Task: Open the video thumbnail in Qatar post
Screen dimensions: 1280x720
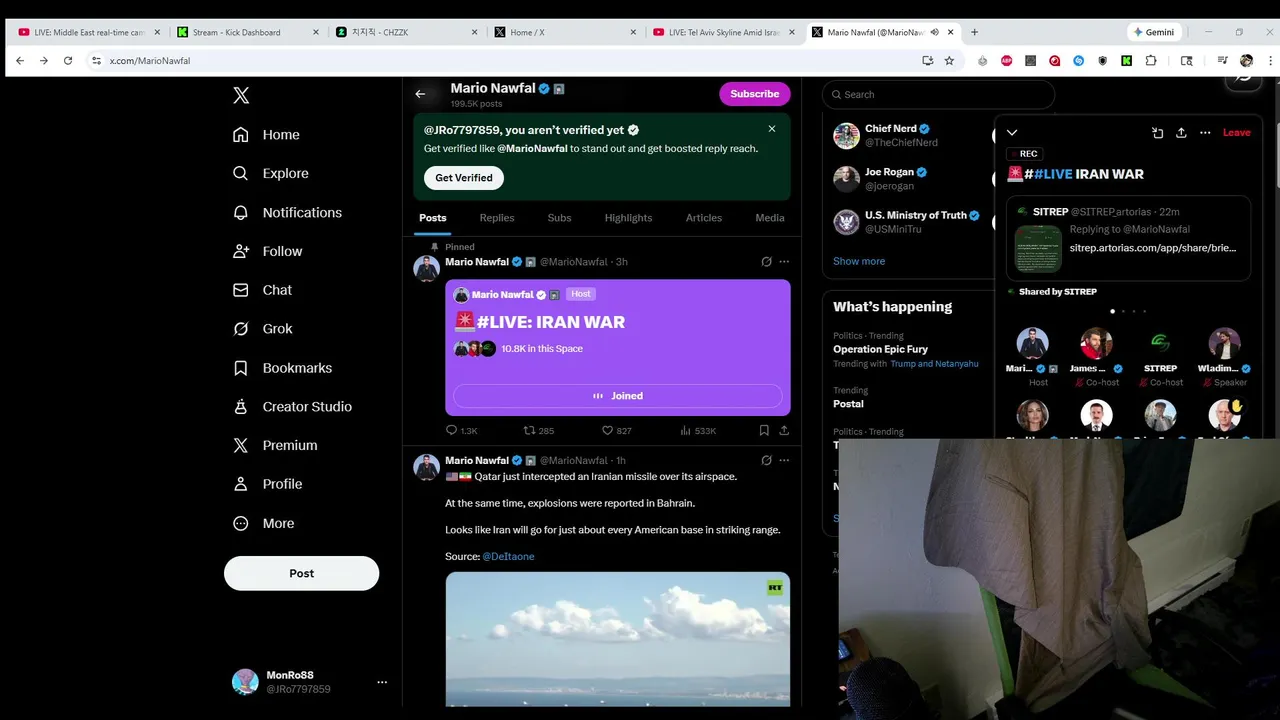Action: pyautogui.click(x=617, y=639)
